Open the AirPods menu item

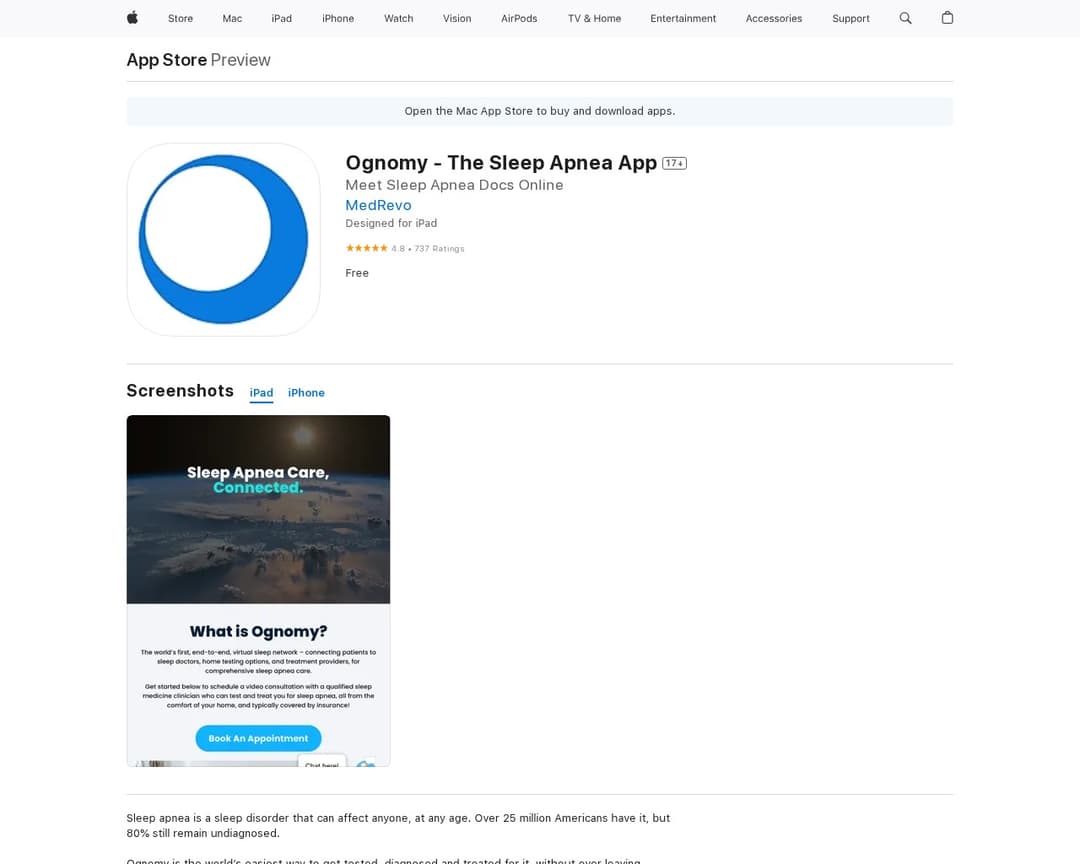[x=519, y=18]
